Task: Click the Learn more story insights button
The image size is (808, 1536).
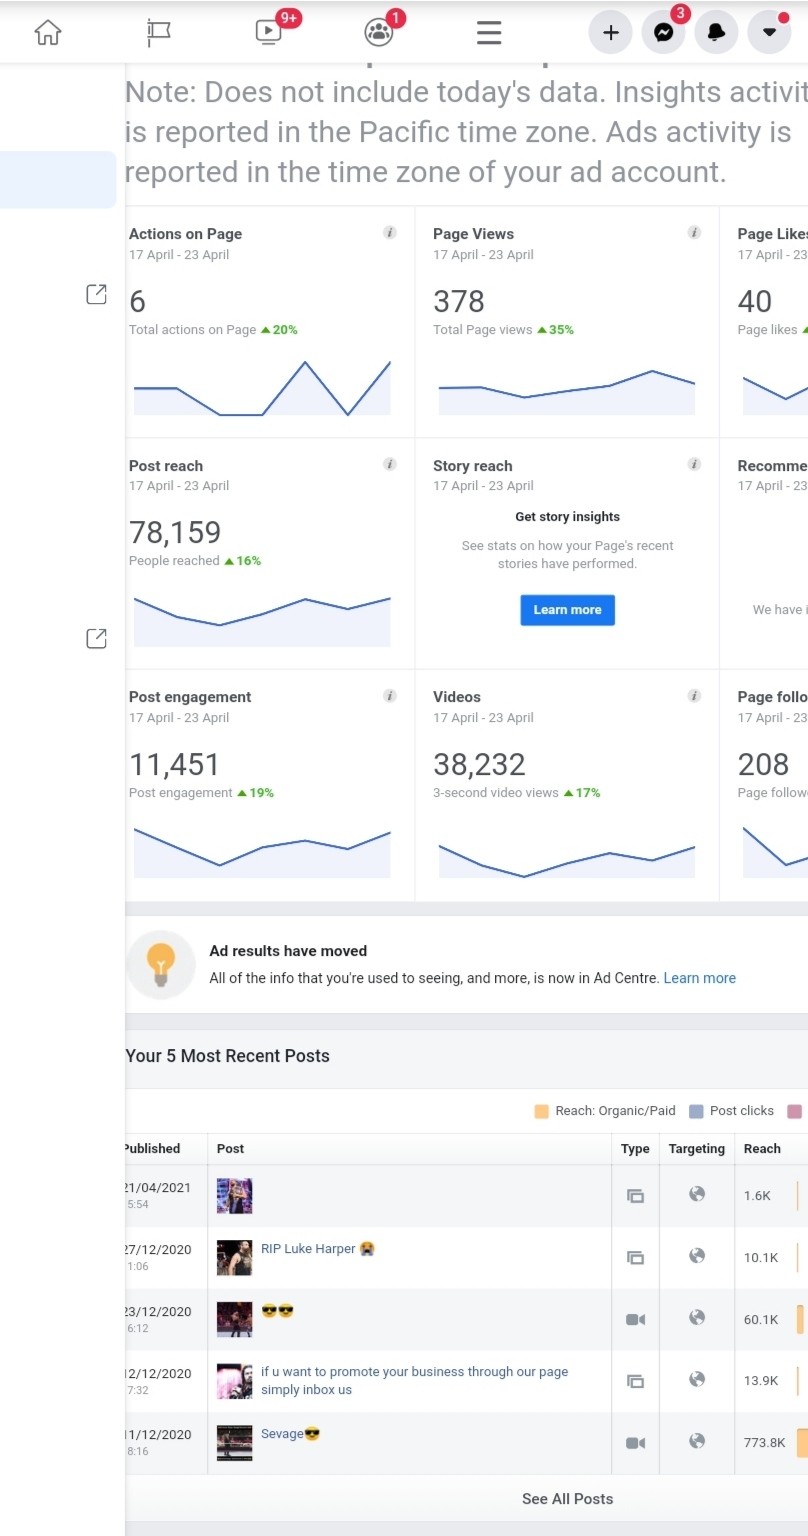Action: click(567, 610)
